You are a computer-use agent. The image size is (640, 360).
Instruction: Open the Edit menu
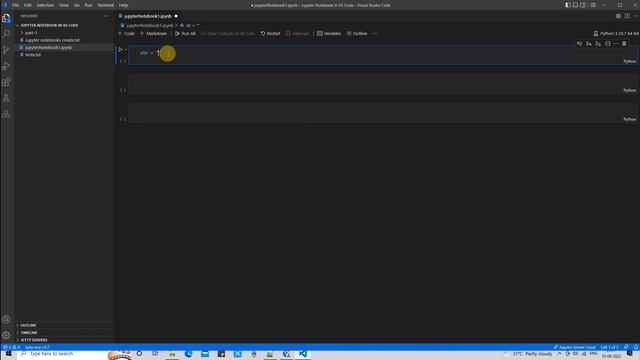pyautogui.click(x=27, y=5)
